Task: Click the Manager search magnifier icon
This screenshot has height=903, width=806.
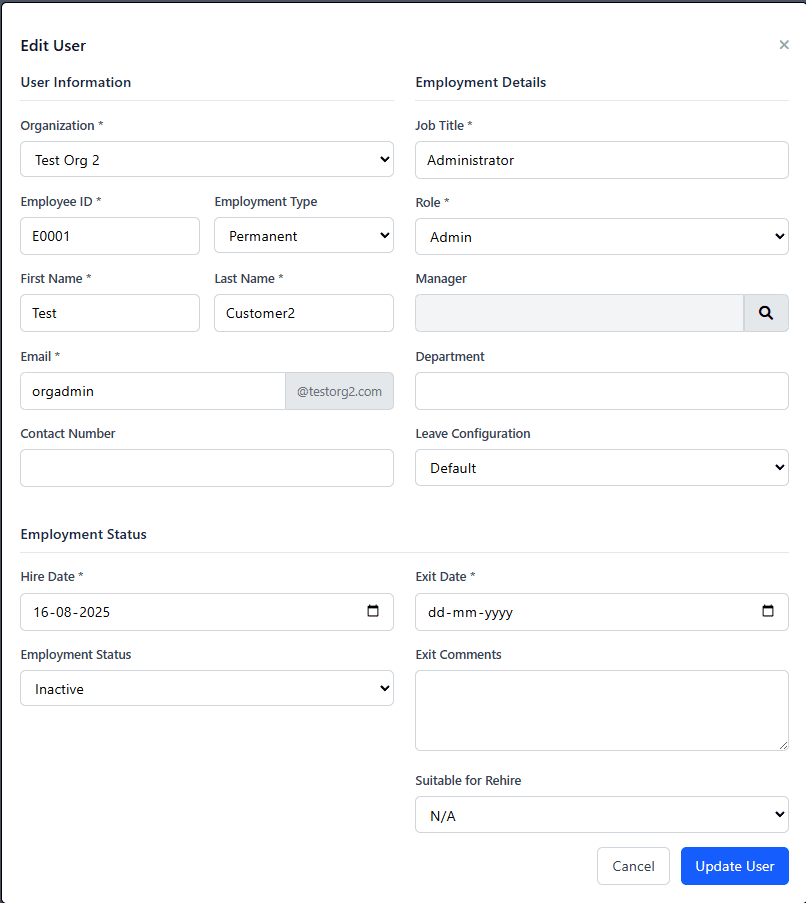Action: pos(766,313)
